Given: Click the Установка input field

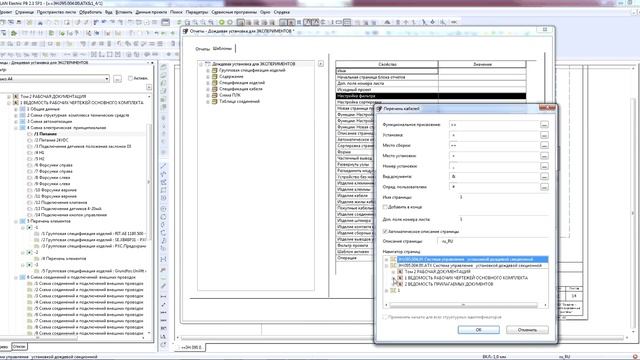Looking at the screenshot, I should [494, 135].
